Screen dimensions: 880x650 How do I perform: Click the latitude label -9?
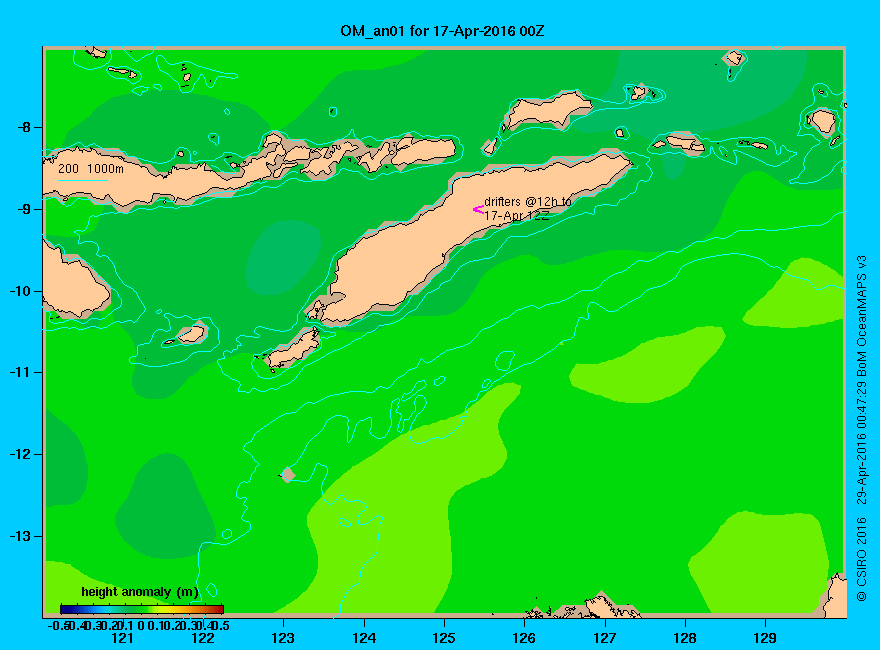tap(24, 209)
